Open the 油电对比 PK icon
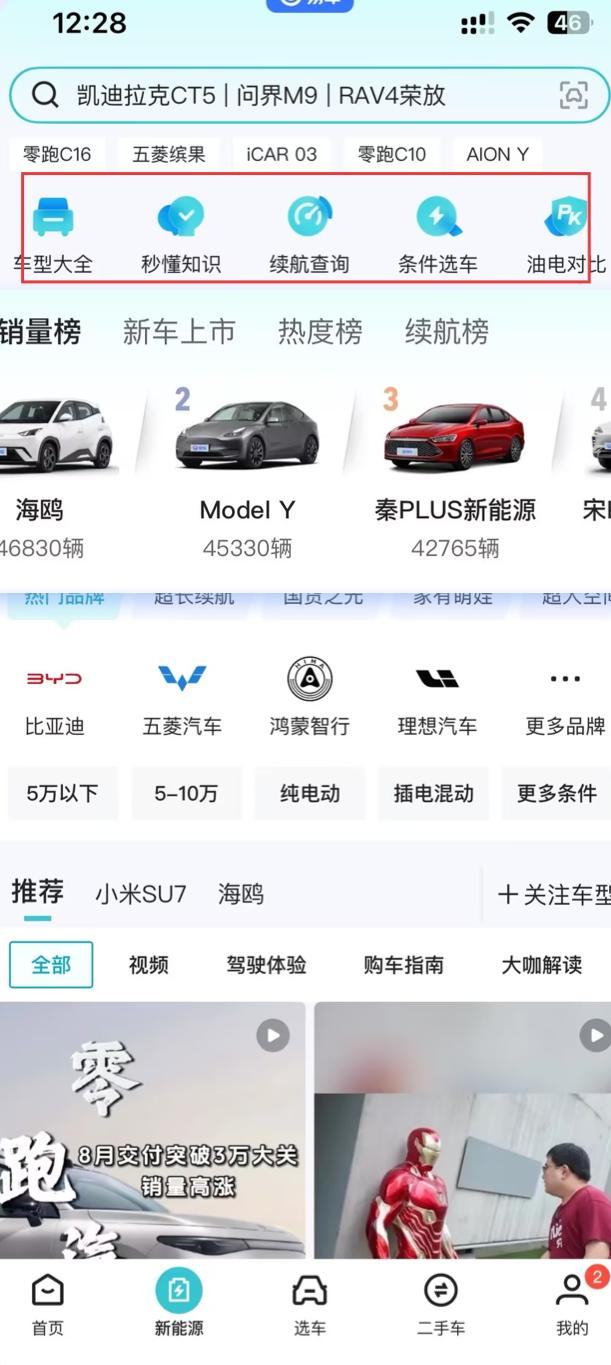Screen dimensions: 611x1365 [566, 217]
